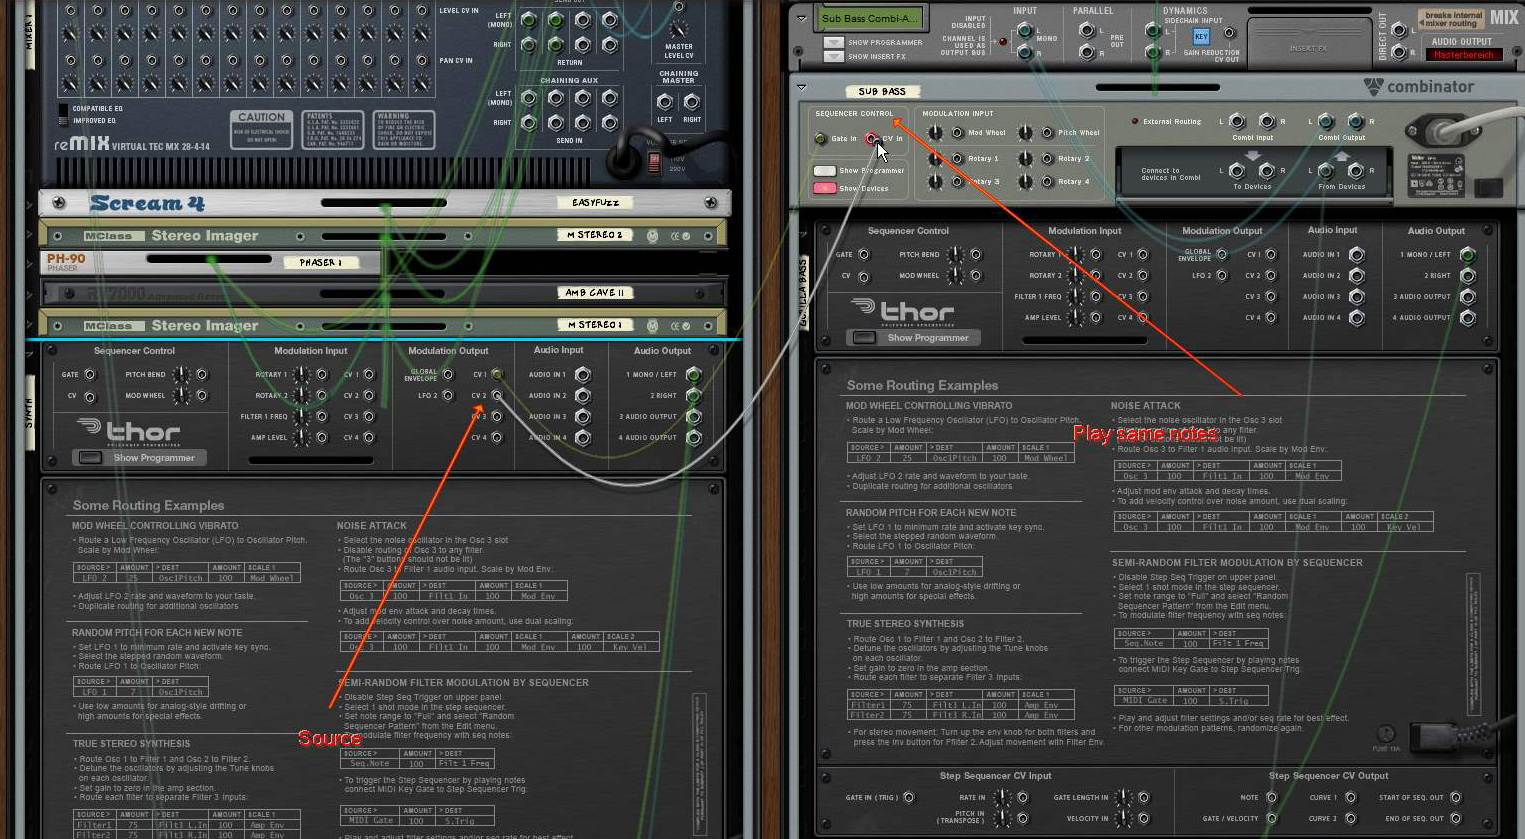Click the M STEREO 2 tape label
Viewport: 1525px width, 839px height.
[596, 236]
